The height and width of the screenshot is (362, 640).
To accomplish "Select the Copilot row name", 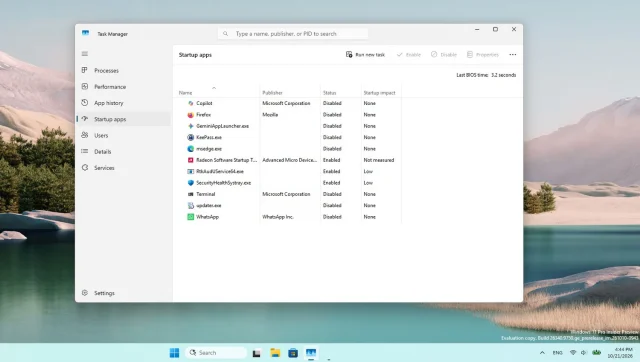I will (204, 103).
